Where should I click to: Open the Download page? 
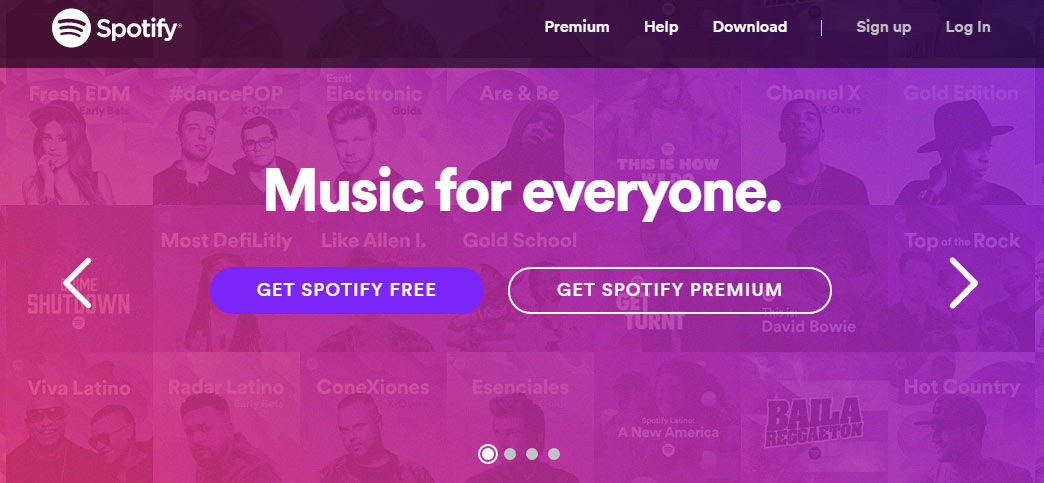pyautogui.click(x=750, y=27)
